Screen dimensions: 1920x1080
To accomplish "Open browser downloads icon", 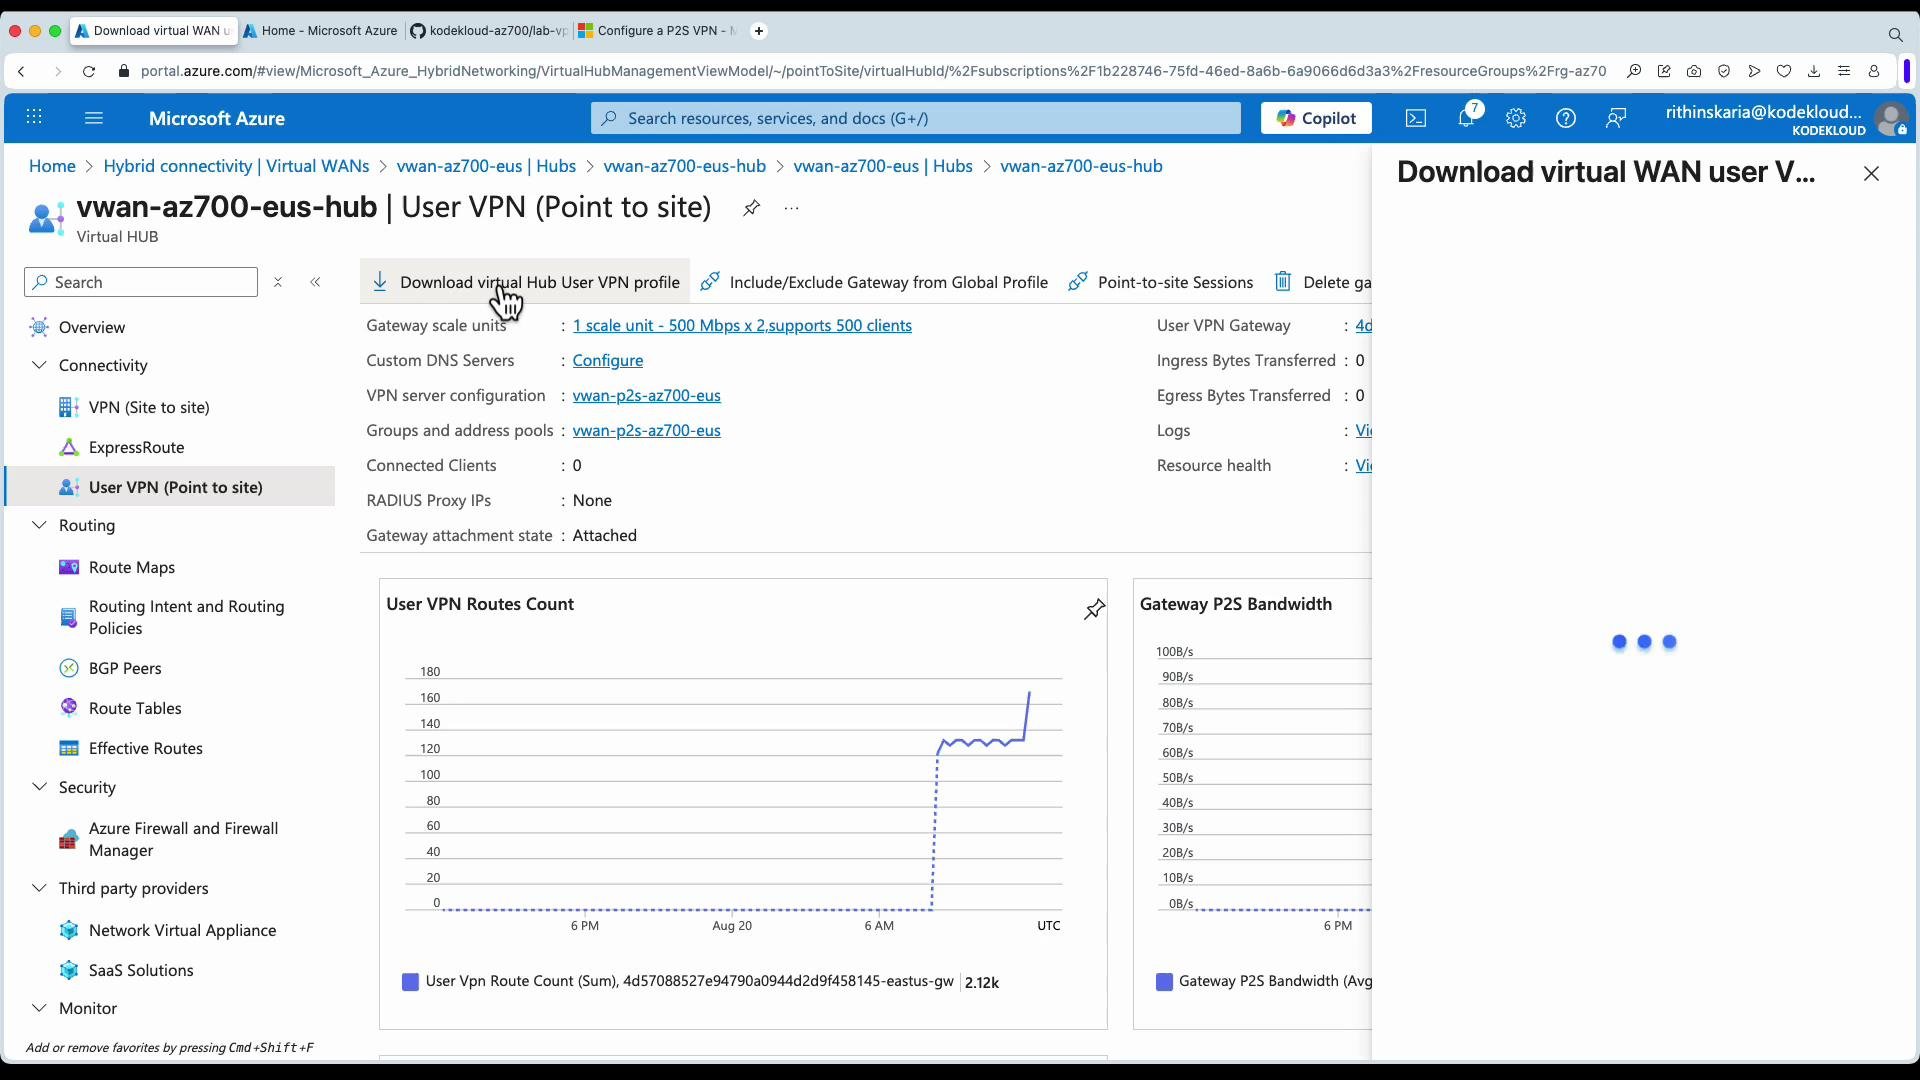I will 1814,71.
